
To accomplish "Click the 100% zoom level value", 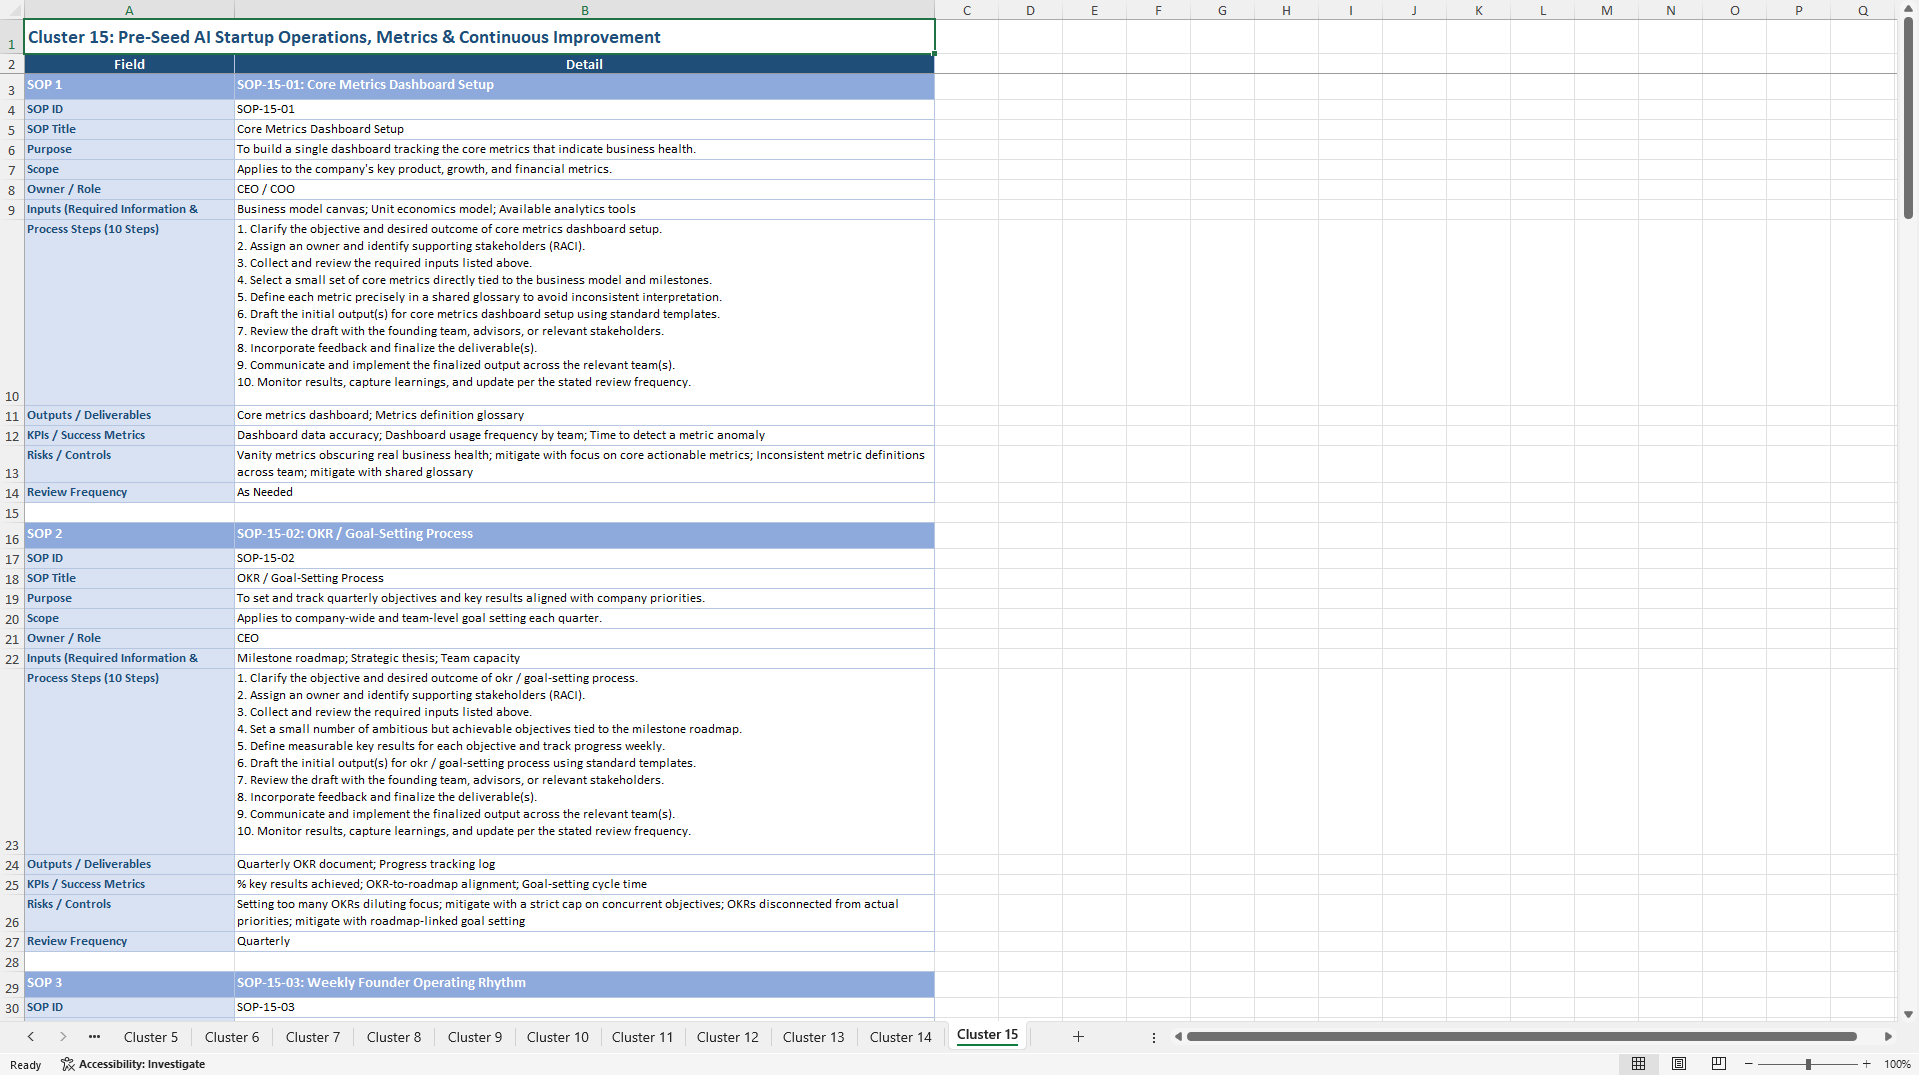I will 1897,1064.
